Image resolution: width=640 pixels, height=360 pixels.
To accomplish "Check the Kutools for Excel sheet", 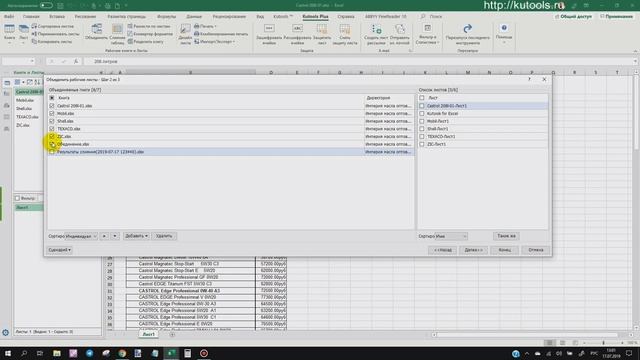I will tap(422, 113).
